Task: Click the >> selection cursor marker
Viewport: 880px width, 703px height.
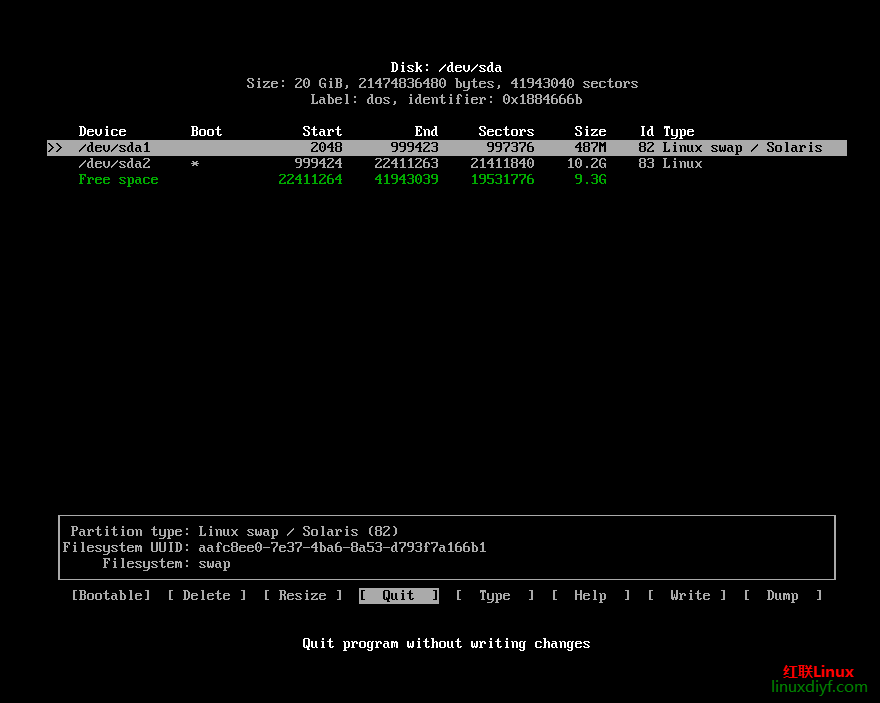Action: (x=54, y=147)
